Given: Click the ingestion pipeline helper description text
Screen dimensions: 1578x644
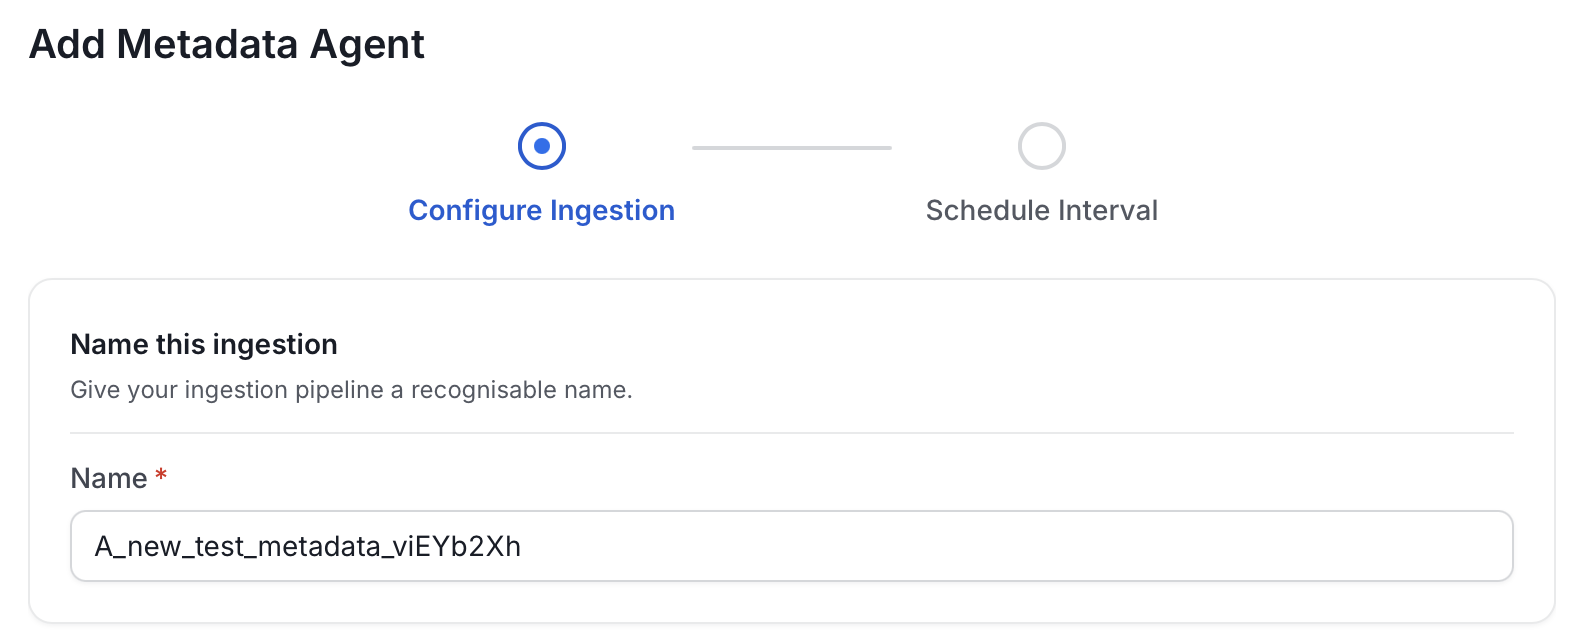Looking at the screenshot, I should point(351,390).
